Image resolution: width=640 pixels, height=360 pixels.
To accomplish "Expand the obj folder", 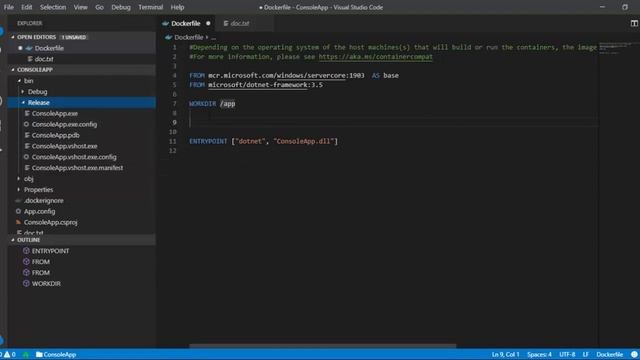I will [19, 179].
